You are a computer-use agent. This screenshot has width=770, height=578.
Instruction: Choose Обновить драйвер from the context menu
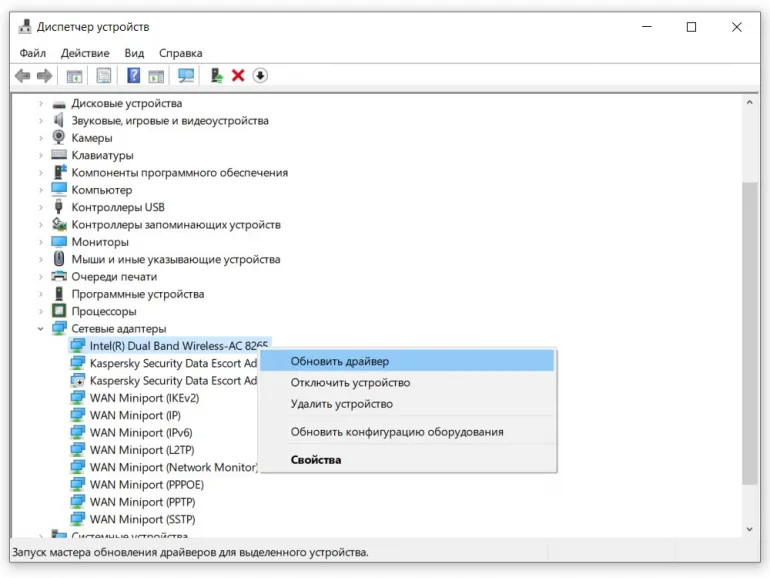(x=340, y=361)
